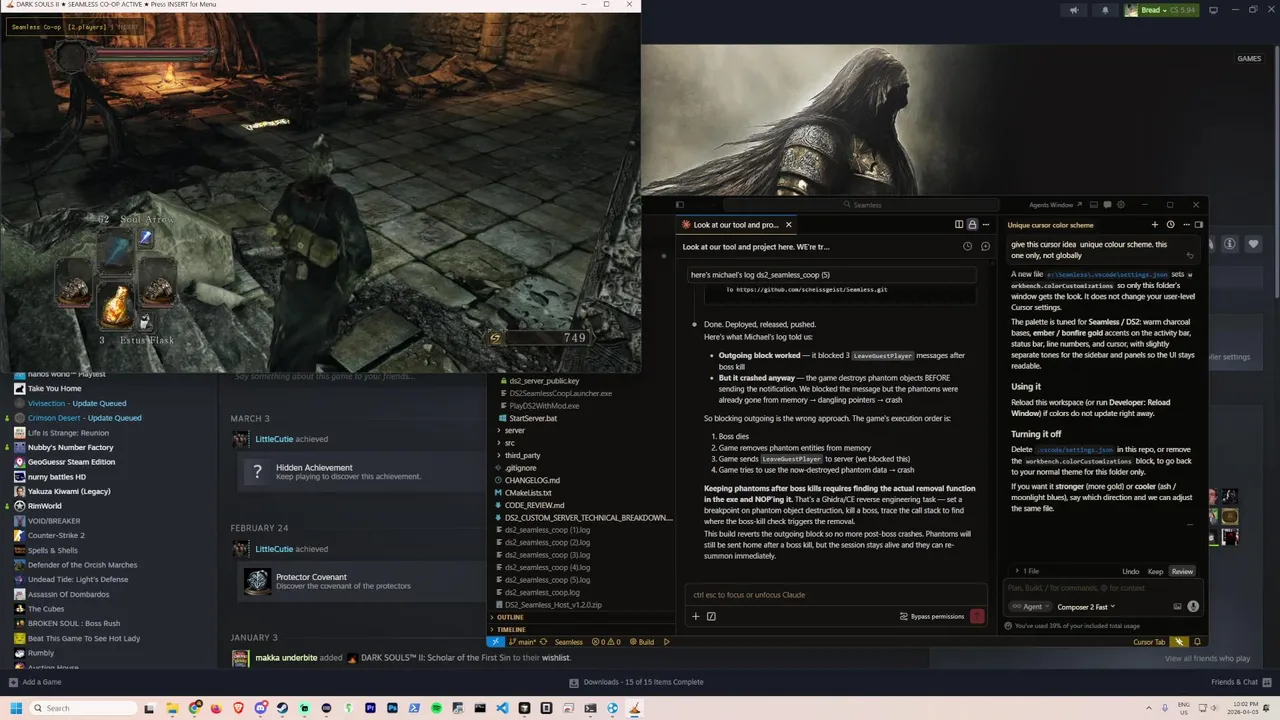Click the red send arrow button in Claude input

pos(977,616)
